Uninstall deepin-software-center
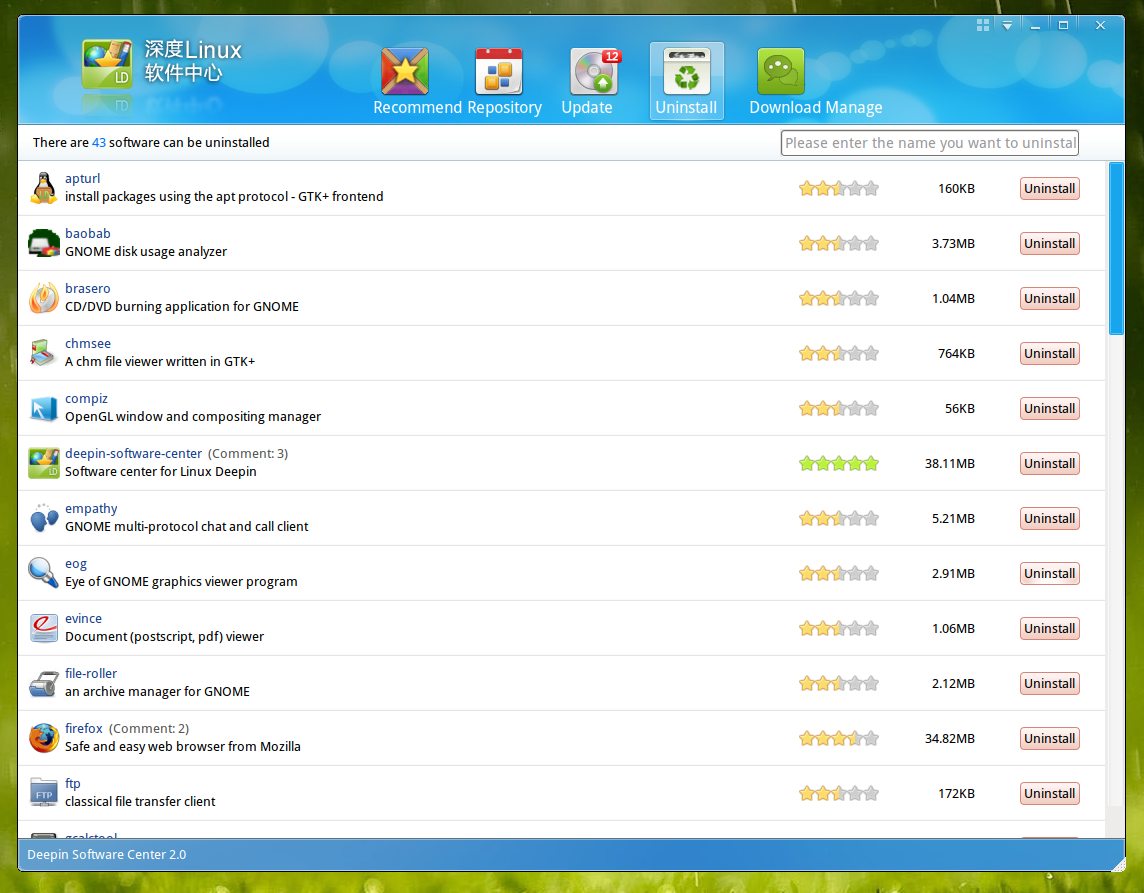The height and width of the screenshot is (893, 1144). (x=1049, y=463)
